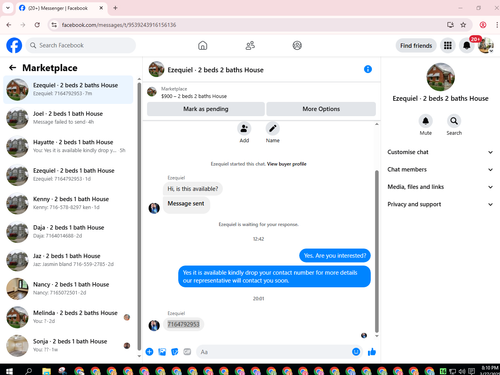The height and width of the screenshot is (375, 500).
Task: Open Windows taskbar search
Action: [x=29, y=371]
